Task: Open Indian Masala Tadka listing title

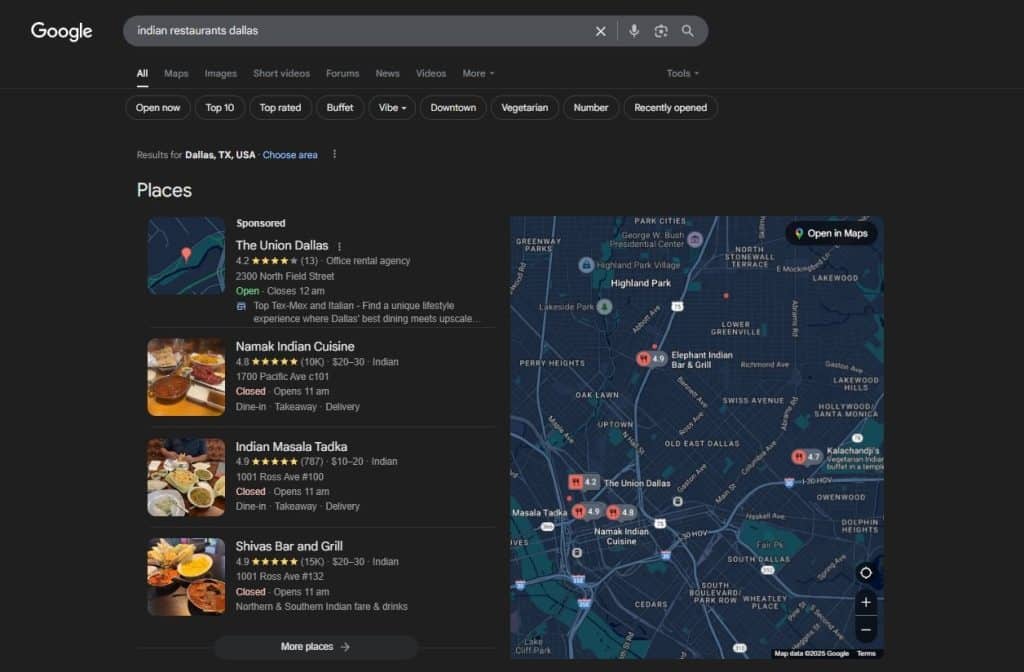Action: tap(291, 447)
